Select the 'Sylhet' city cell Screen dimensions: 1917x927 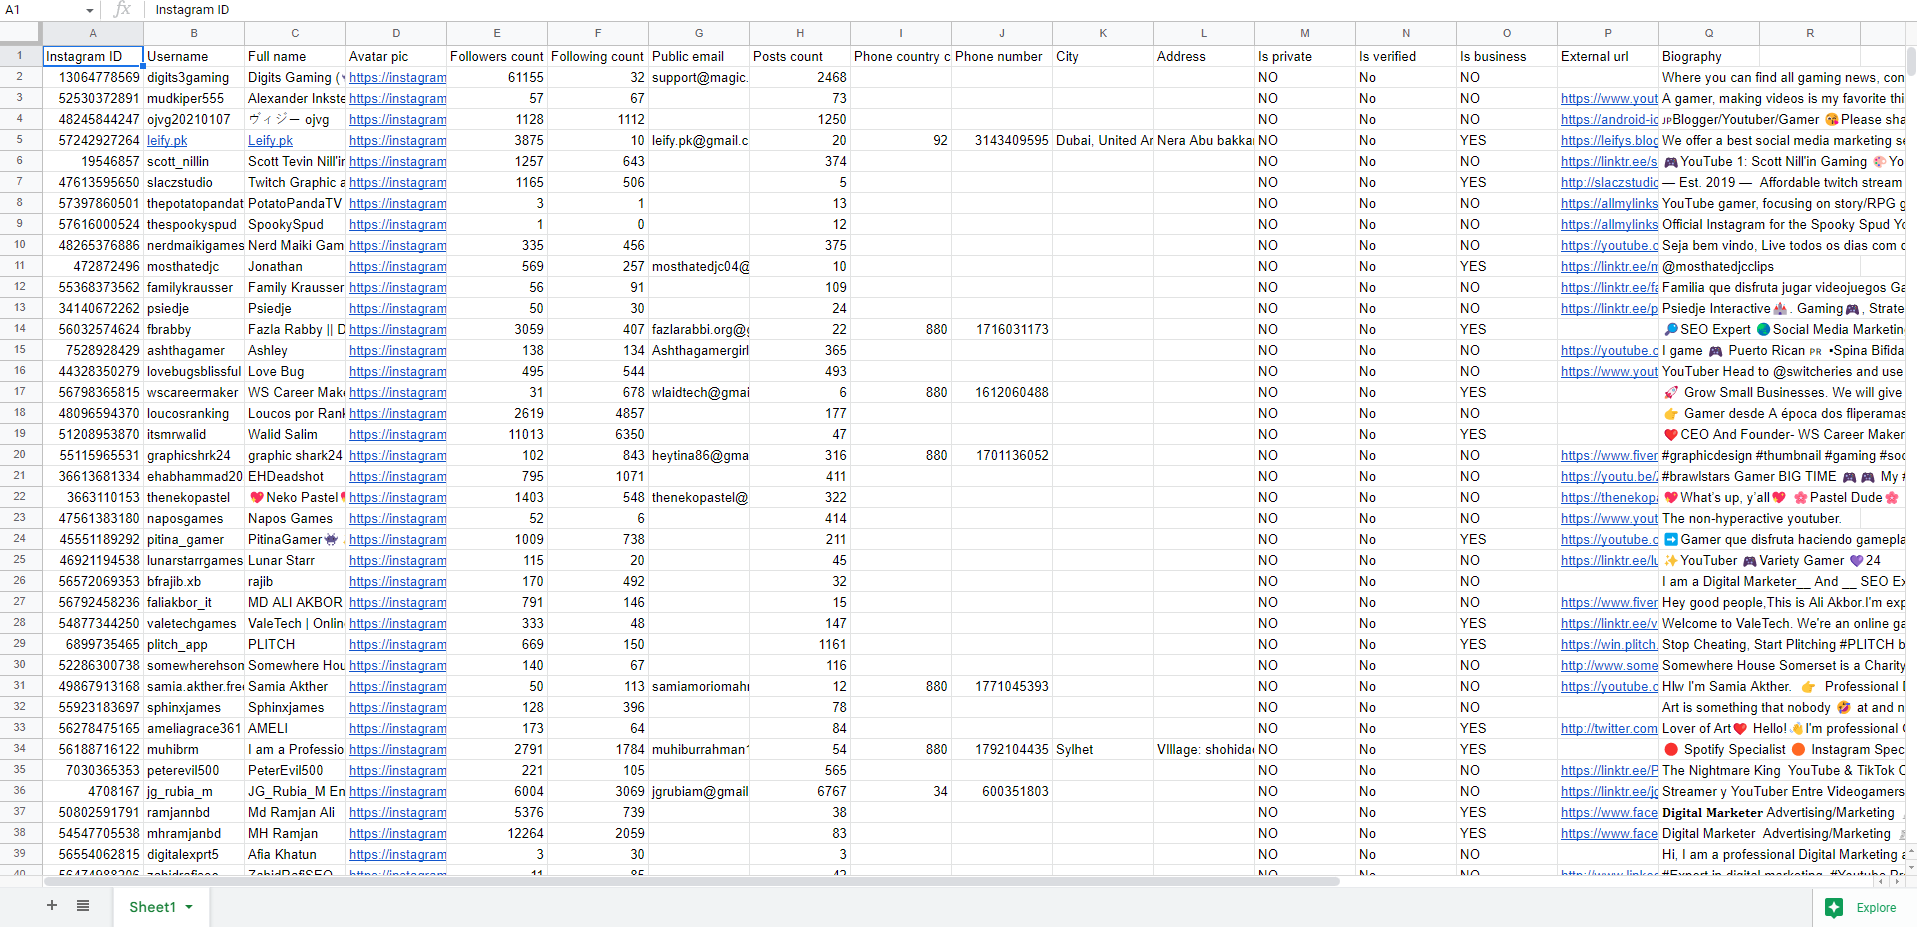1103,749
